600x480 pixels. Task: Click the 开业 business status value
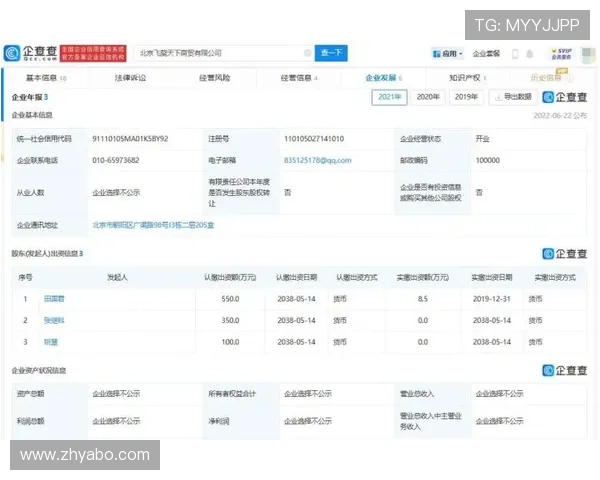[x=482, y=139]
